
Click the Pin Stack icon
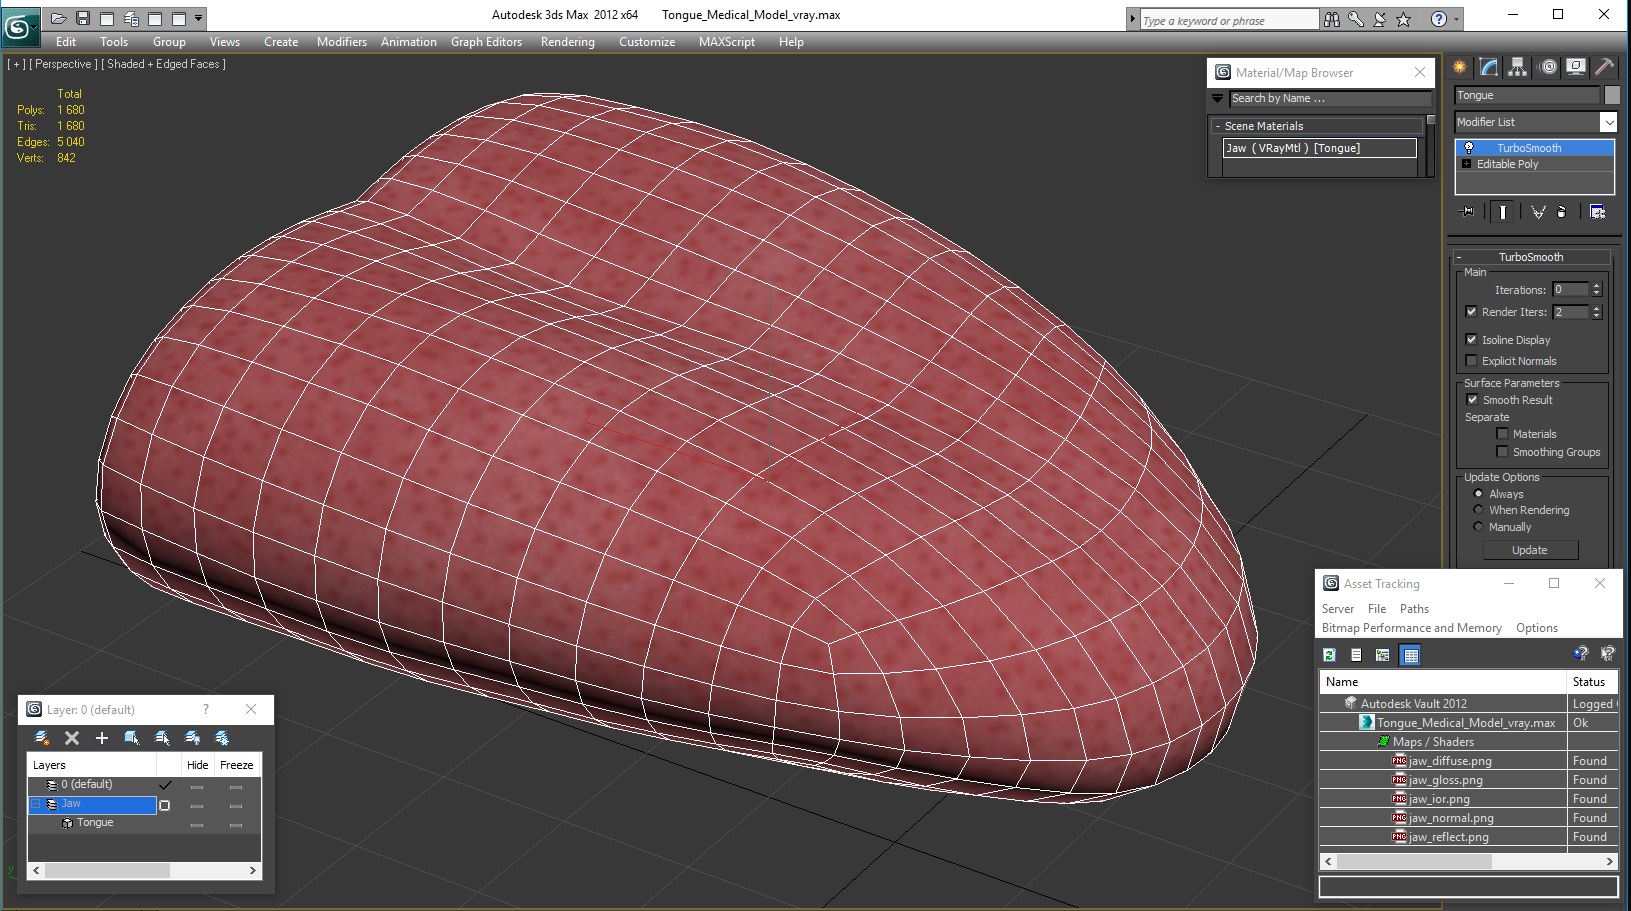tap(1467, 211)
